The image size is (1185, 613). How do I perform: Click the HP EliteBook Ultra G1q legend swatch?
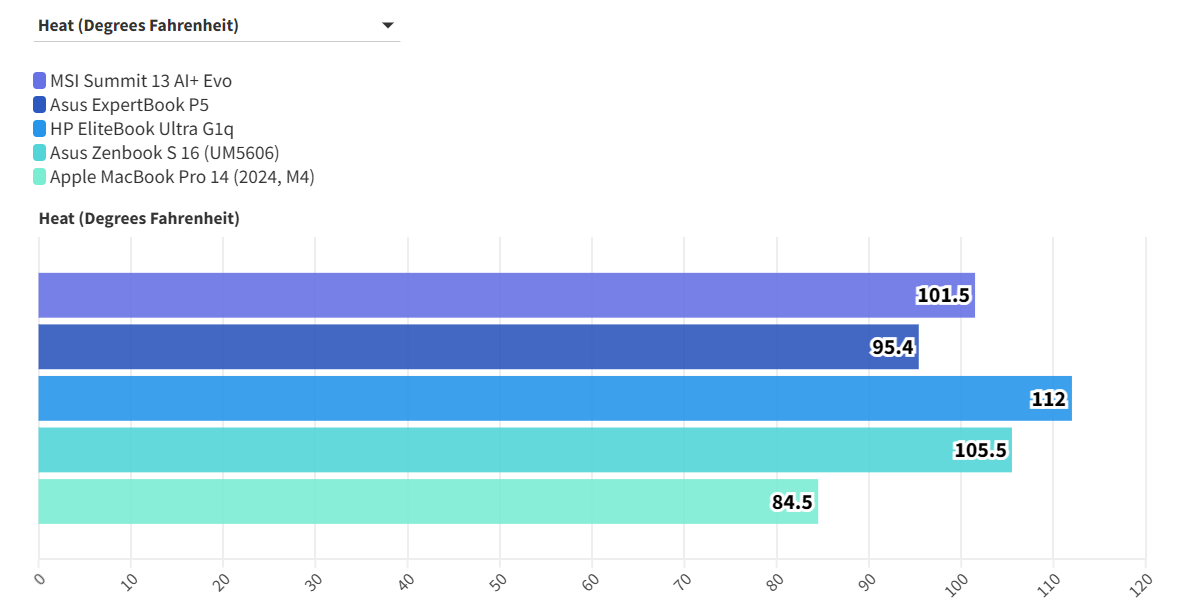[40, 129]
